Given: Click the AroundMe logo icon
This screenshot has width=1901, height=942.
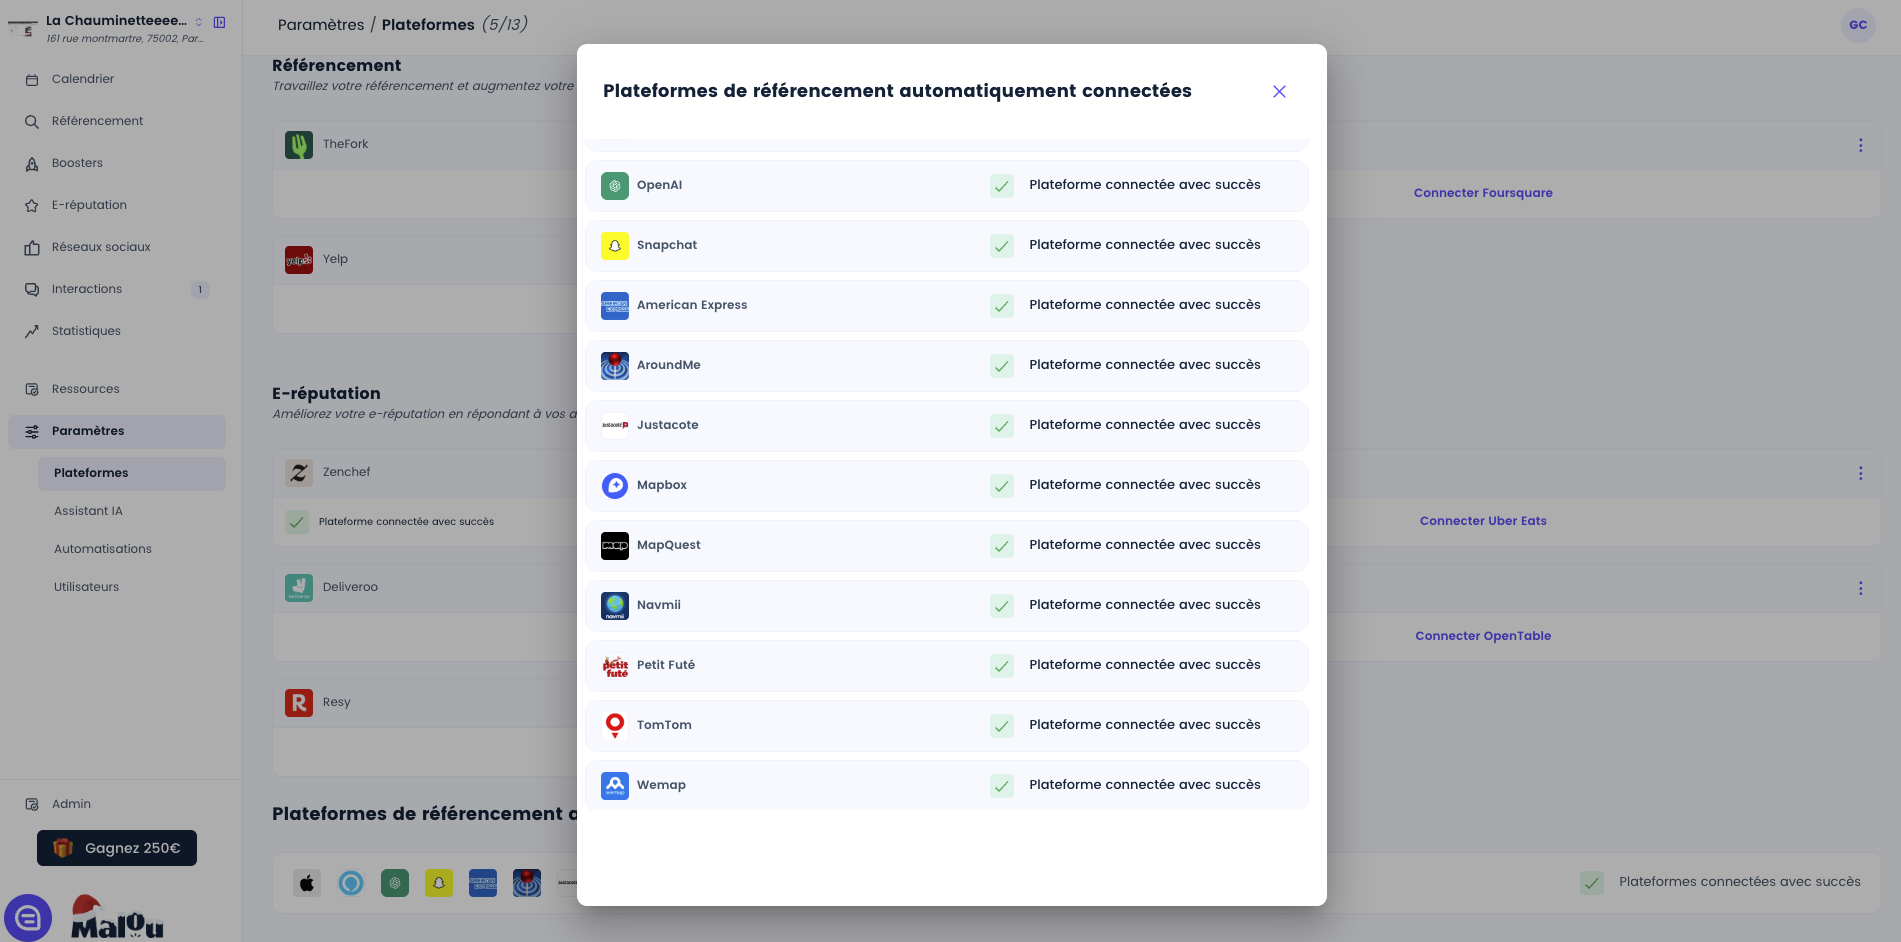Looking at the screenshot, I should pyautogui.click(x=615, y=366).
